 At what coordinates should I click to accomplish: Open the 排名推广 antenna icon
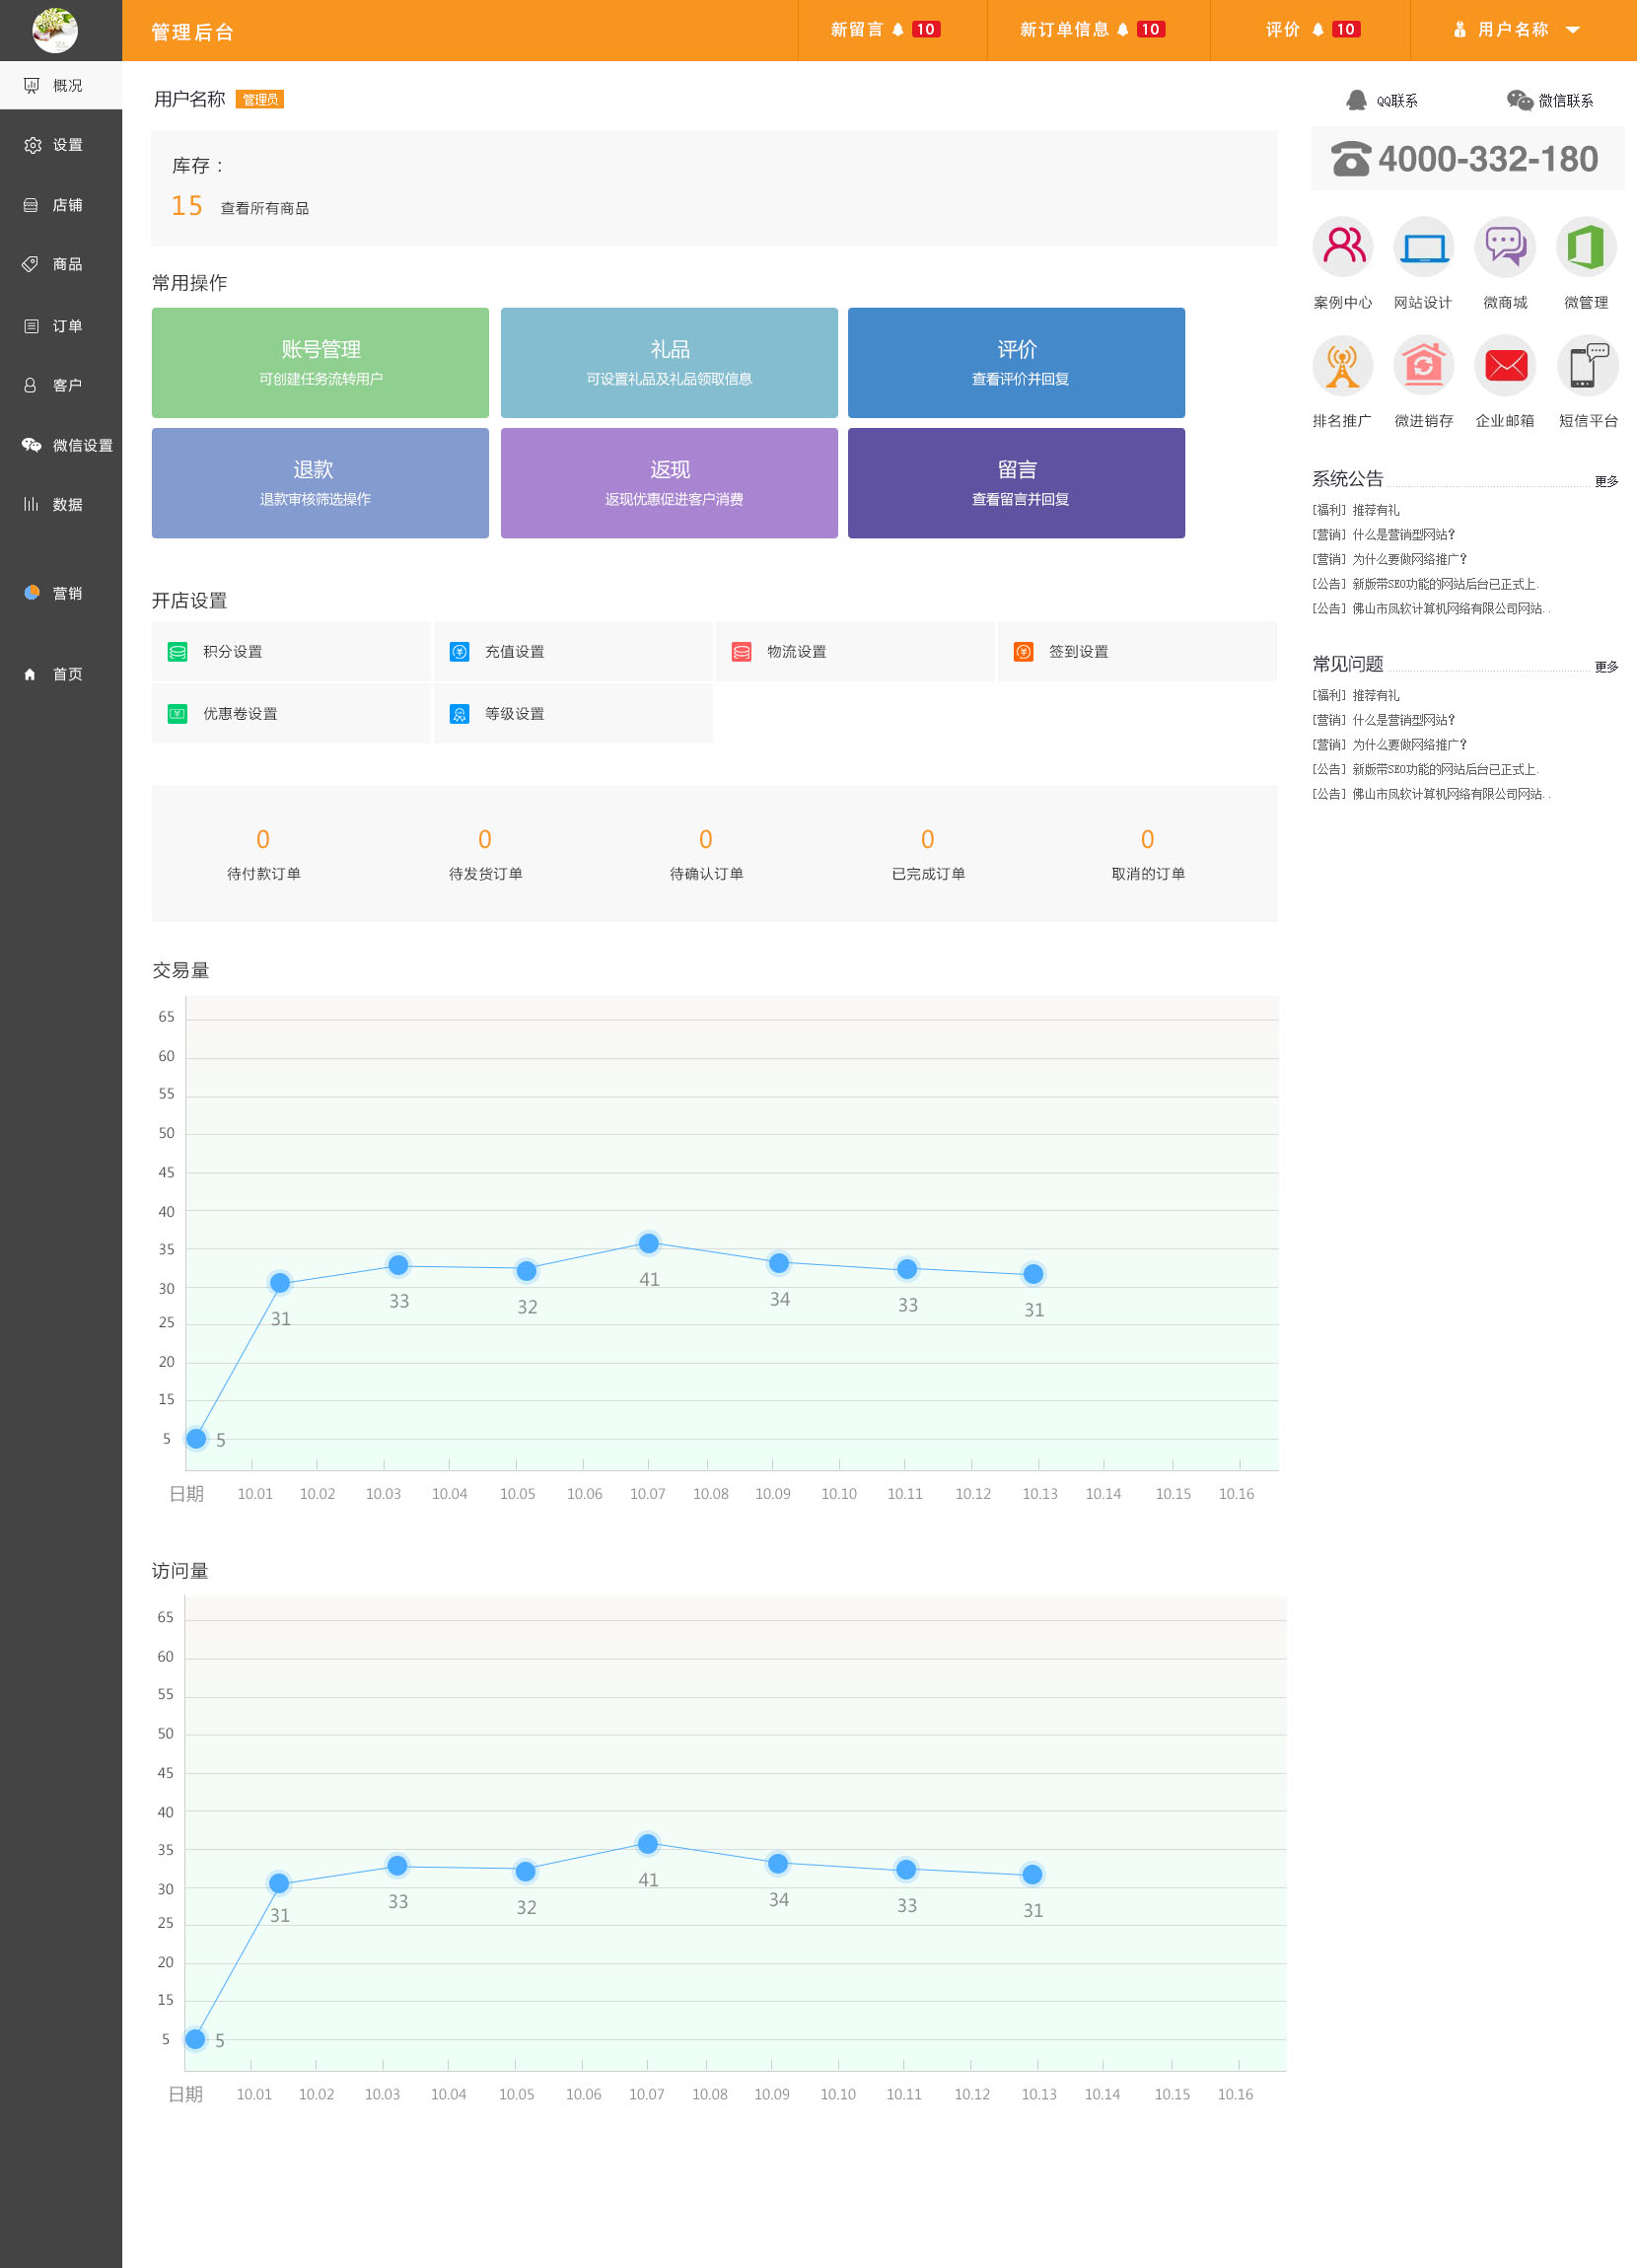click(x=1342, y=366)
